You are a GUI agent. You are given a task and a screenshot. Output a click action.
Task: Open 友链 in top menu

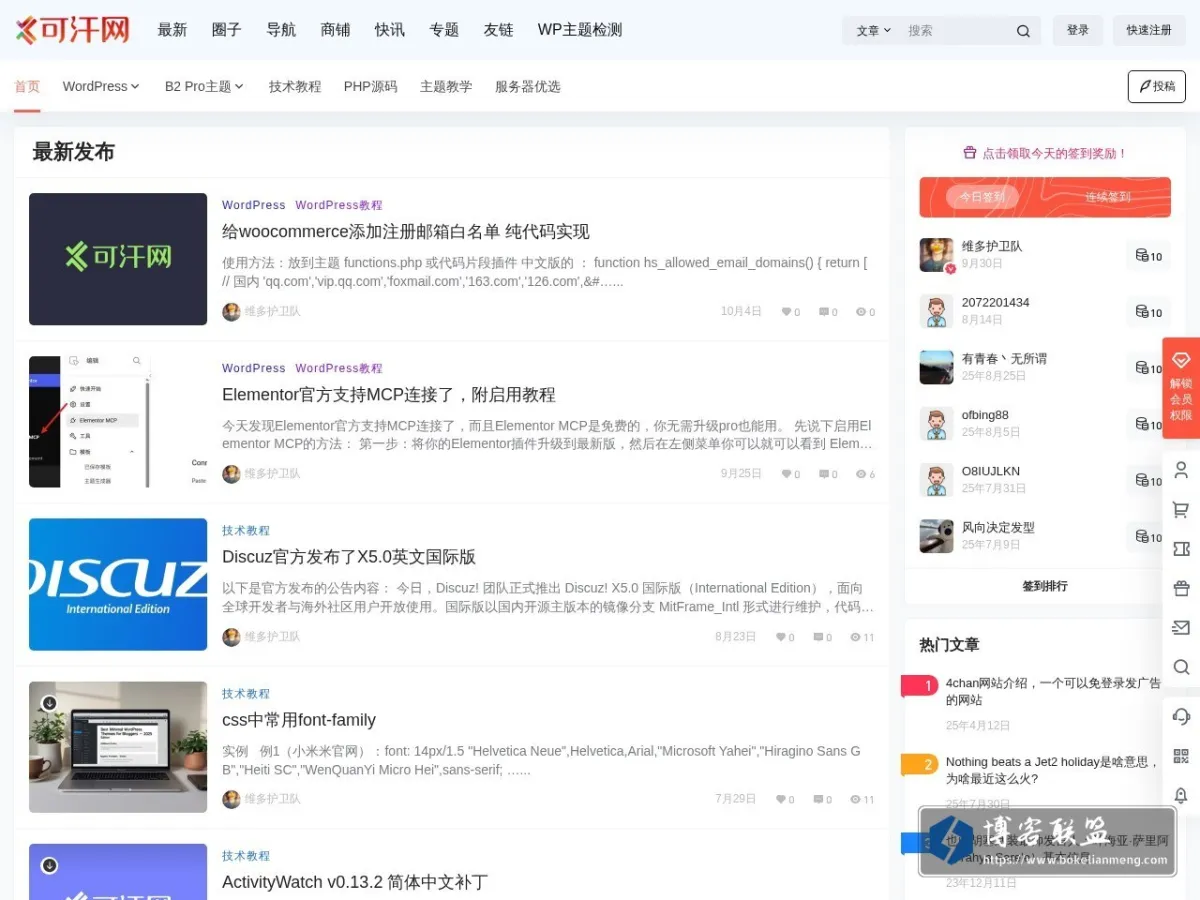[x=498, y=30]
